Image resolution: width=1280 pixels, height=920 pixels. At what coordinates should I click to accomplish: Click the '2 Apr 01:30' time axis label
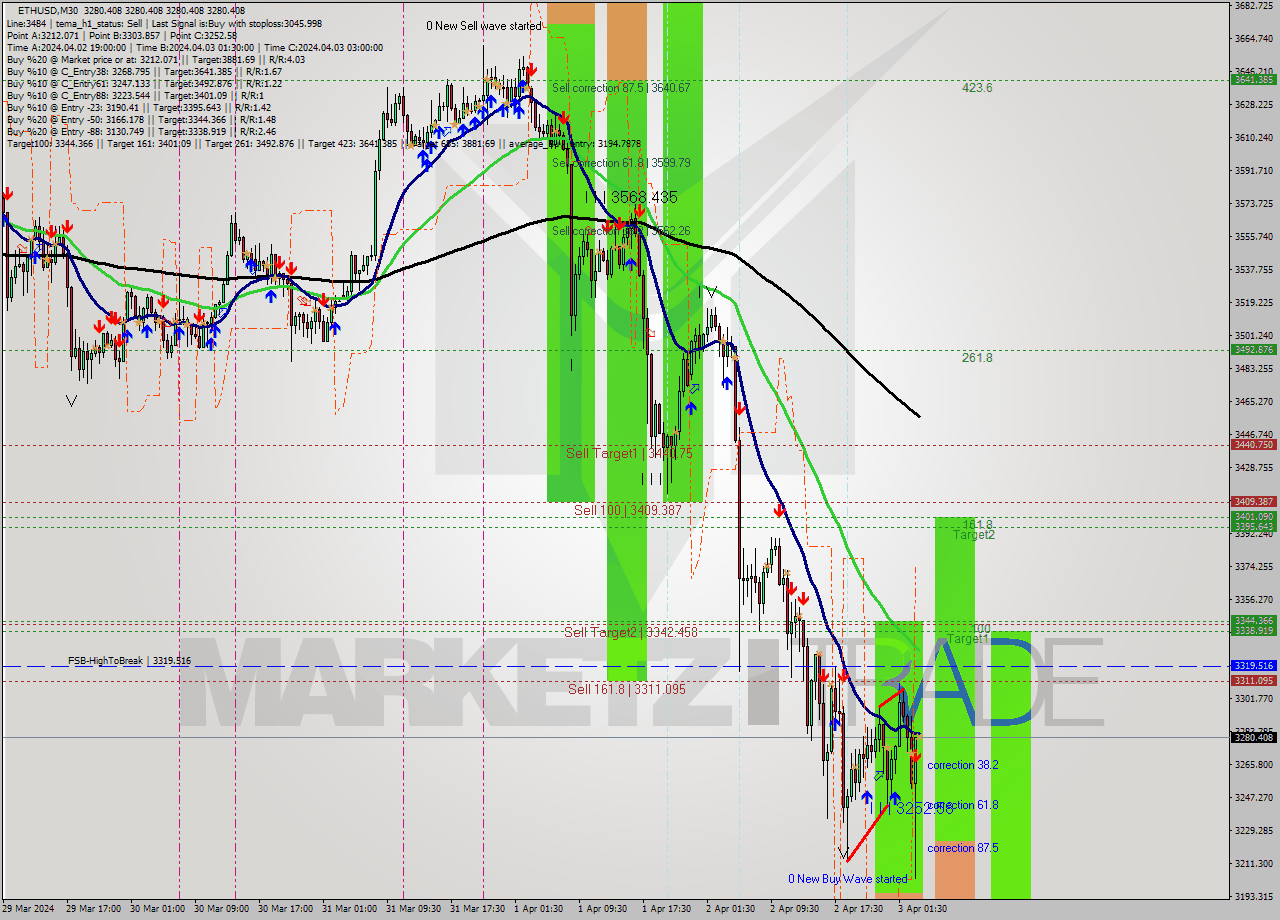tap(730, 909)
